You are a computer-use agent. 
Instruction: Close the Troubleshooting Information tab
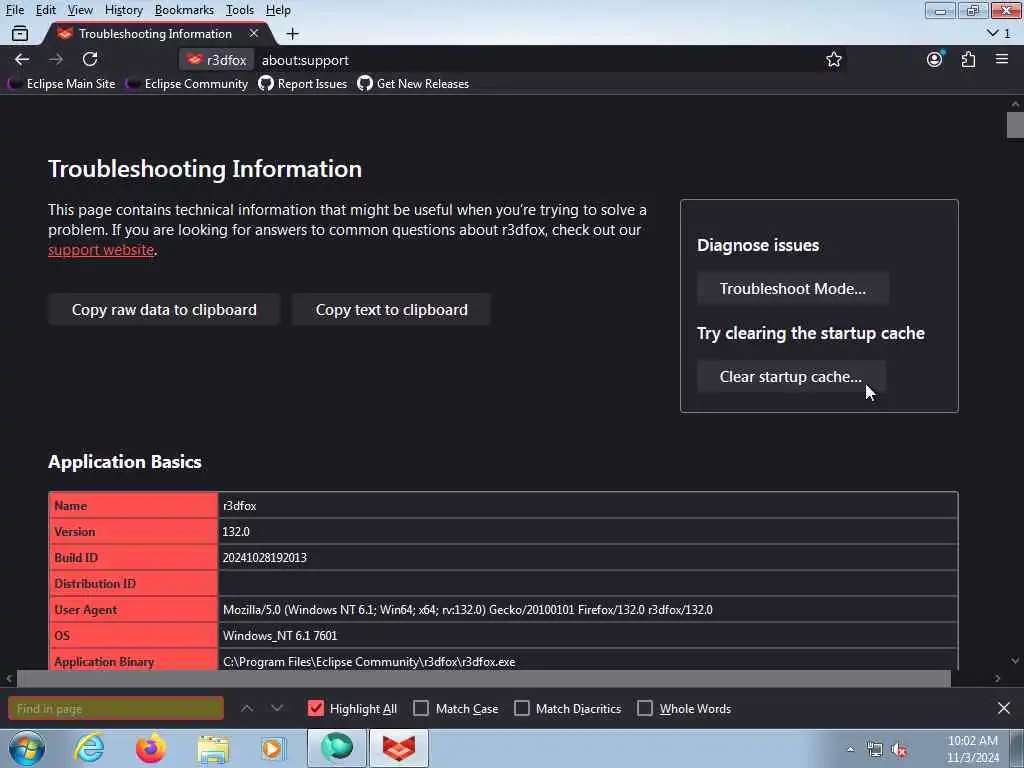click(254, 33)
